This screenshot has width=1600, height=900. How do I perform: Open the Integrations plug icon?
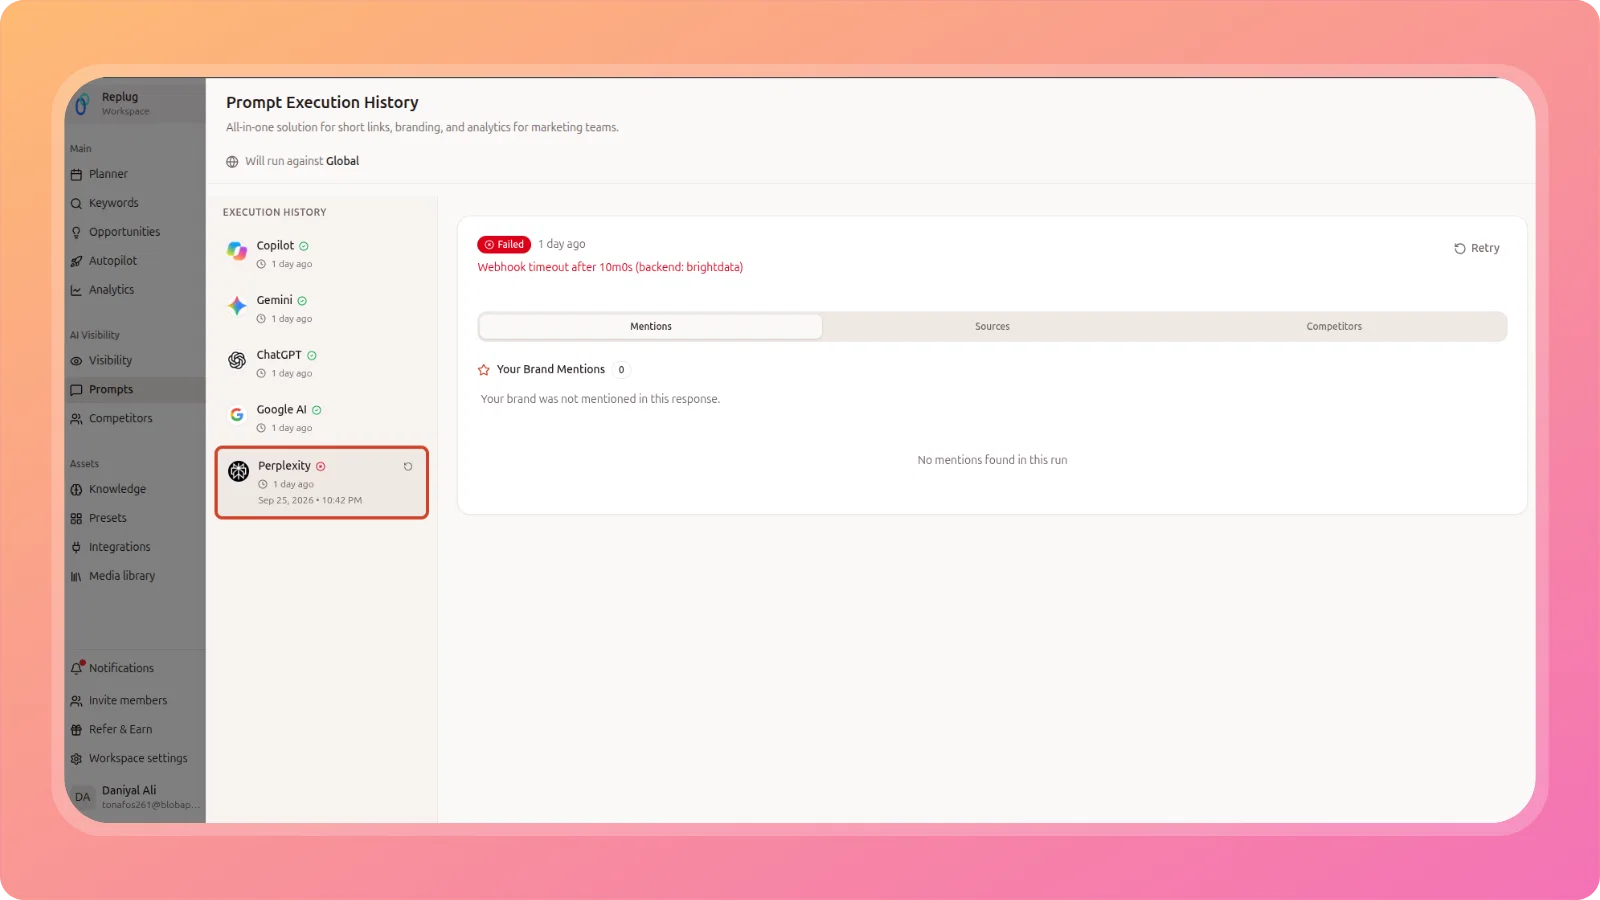76,548
